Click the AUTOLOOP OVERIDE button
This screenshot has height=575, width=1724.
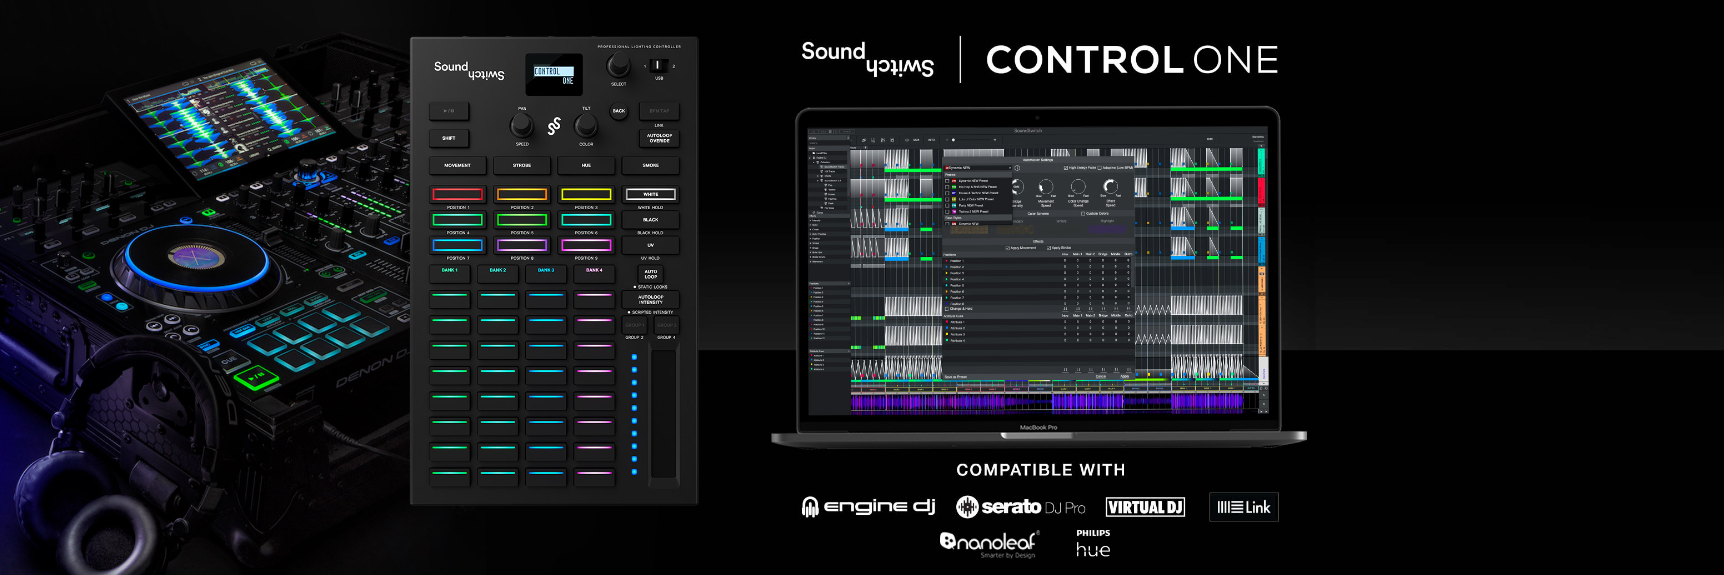pyautogui.click(x=659, y=138)
